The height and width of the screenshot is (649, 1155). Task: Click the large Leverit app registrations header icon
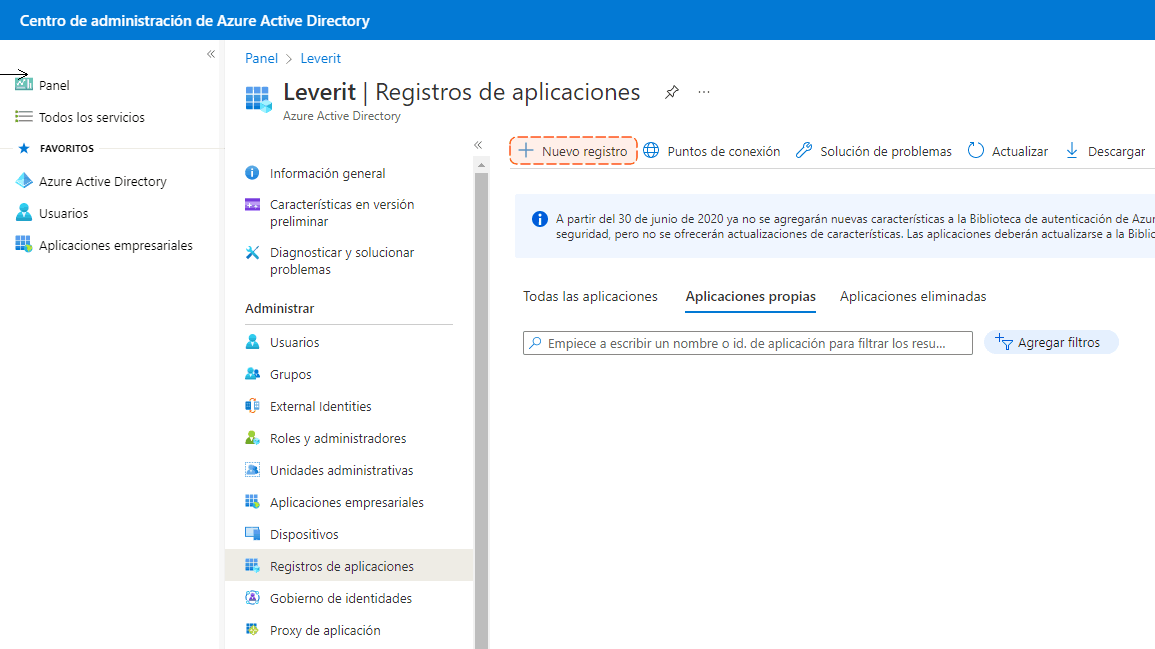(x=259, y=99)
